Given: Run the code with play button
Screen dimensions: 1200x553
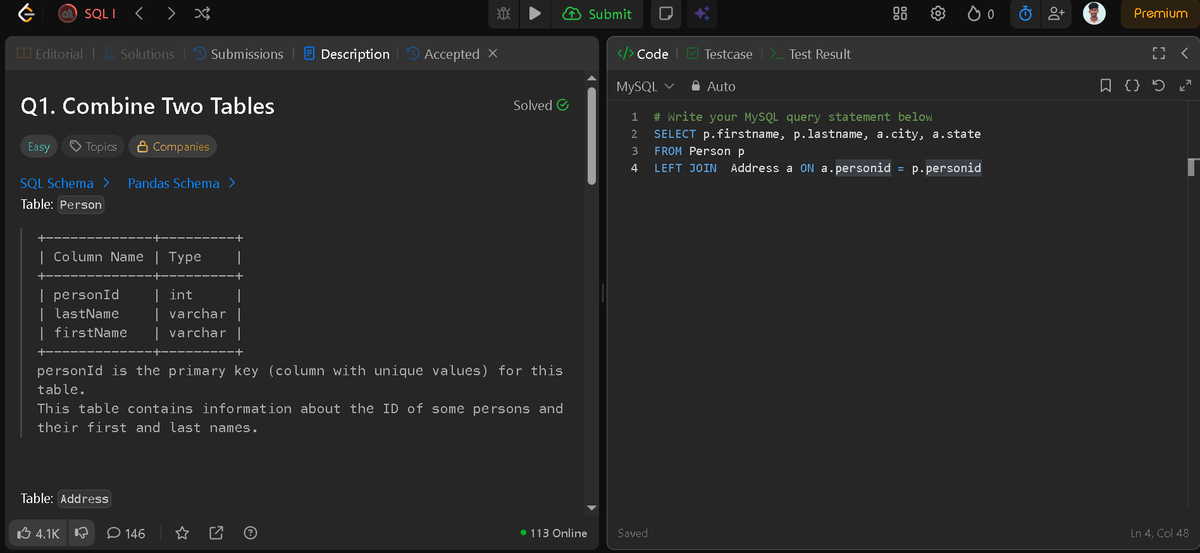Looking at the screenshot, I should tap(535, 14).
